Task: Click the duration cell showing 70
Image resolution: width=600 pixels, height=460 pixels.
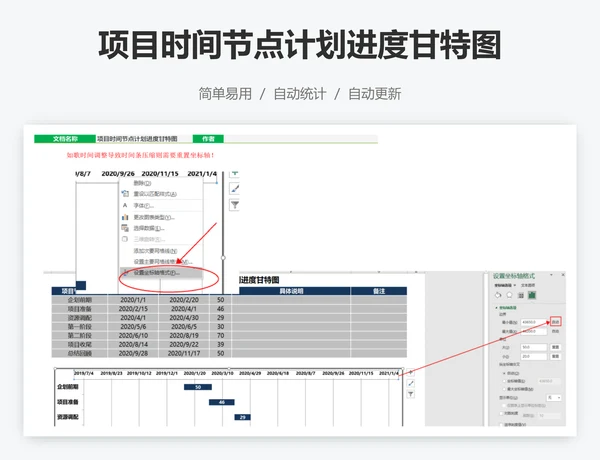Action: click(x=220, y=335)
